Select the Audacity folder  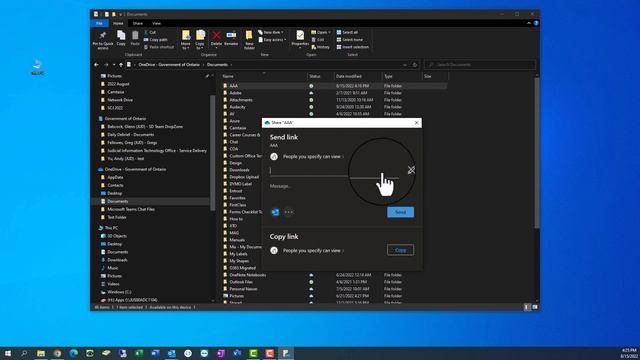[237, 107]
